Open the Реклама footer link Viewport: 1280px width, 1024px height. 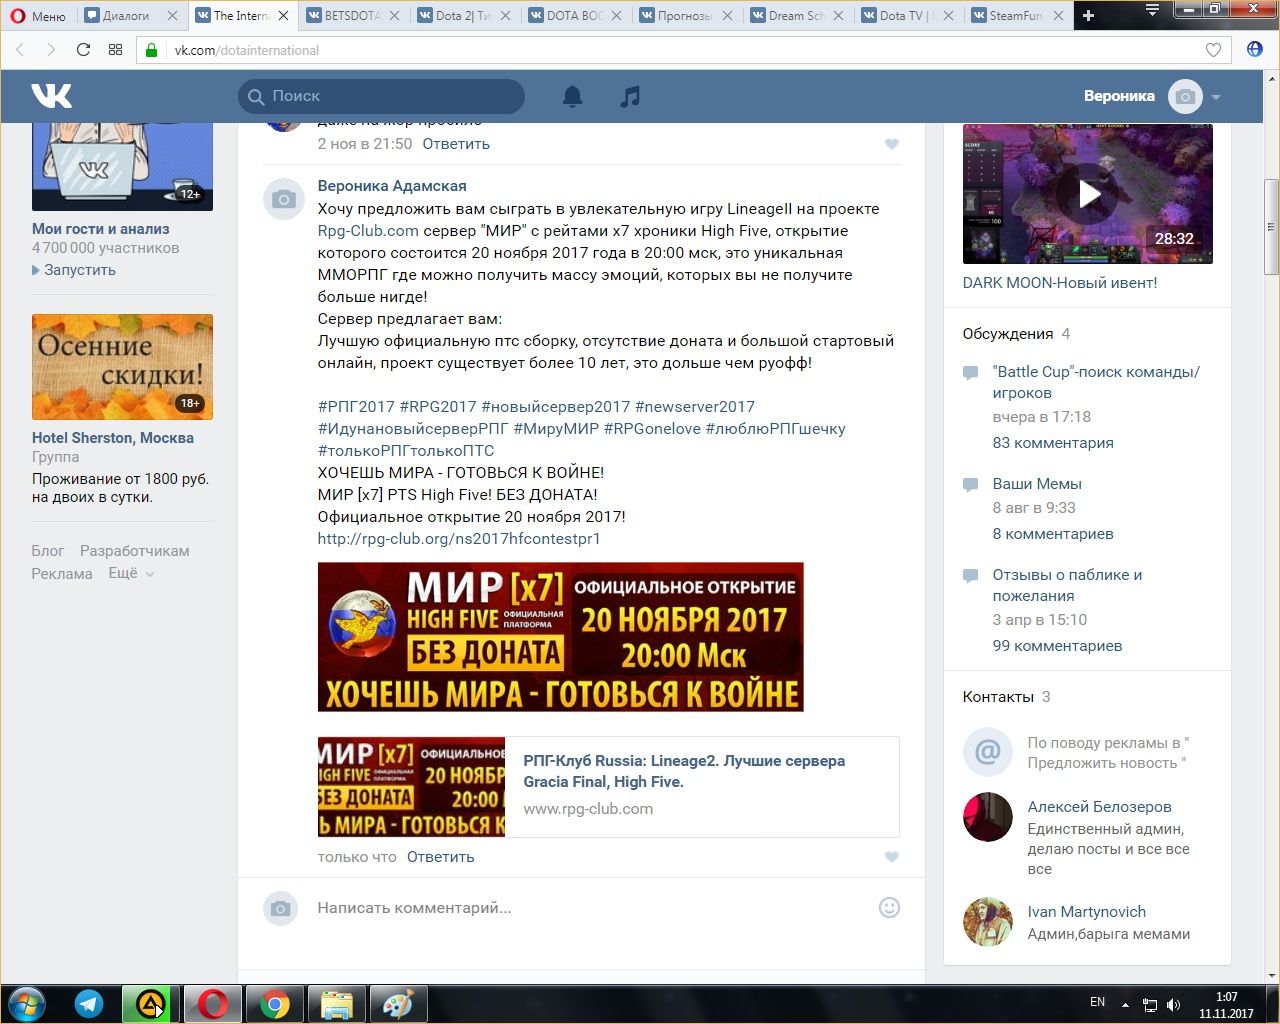pos(62,574)
